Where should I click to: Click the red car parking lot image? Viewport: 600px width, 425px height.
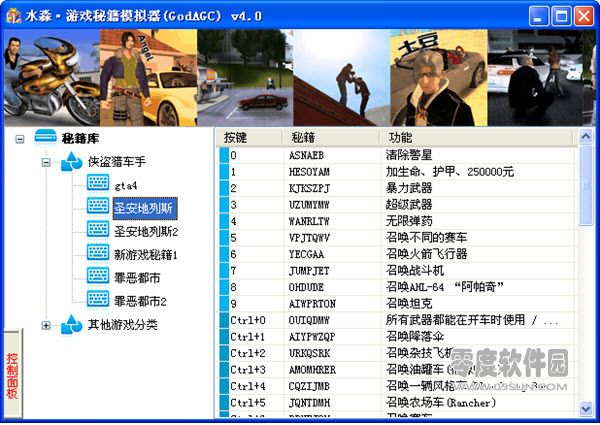[245, 78]
